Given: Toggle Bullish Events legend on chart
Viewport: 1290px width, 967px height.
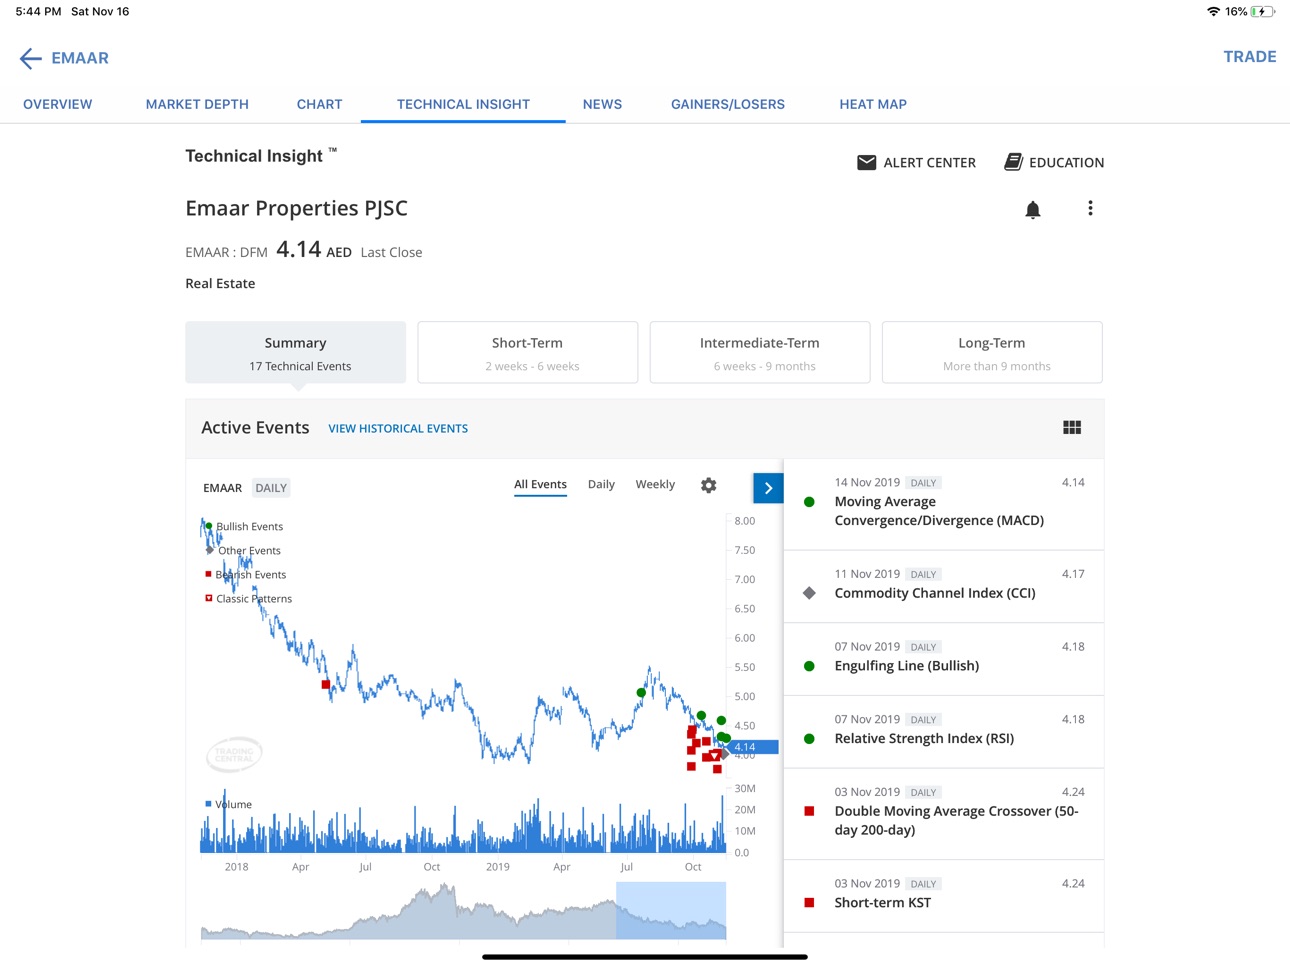Looking at the screenshot, I should pyautogui.click(x=245, y=527).
